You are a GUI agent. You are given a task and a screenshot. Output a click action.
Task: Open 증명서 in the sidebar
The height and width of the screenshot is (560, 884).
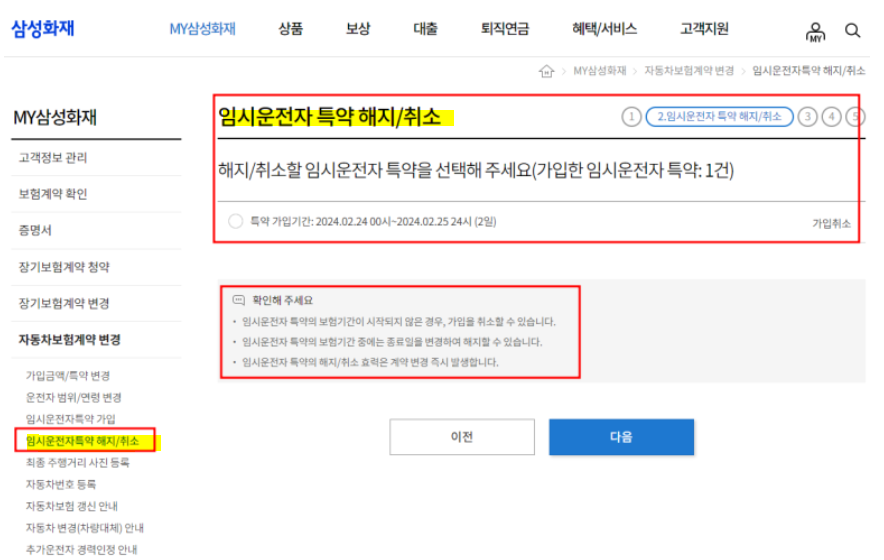point(35,230)
